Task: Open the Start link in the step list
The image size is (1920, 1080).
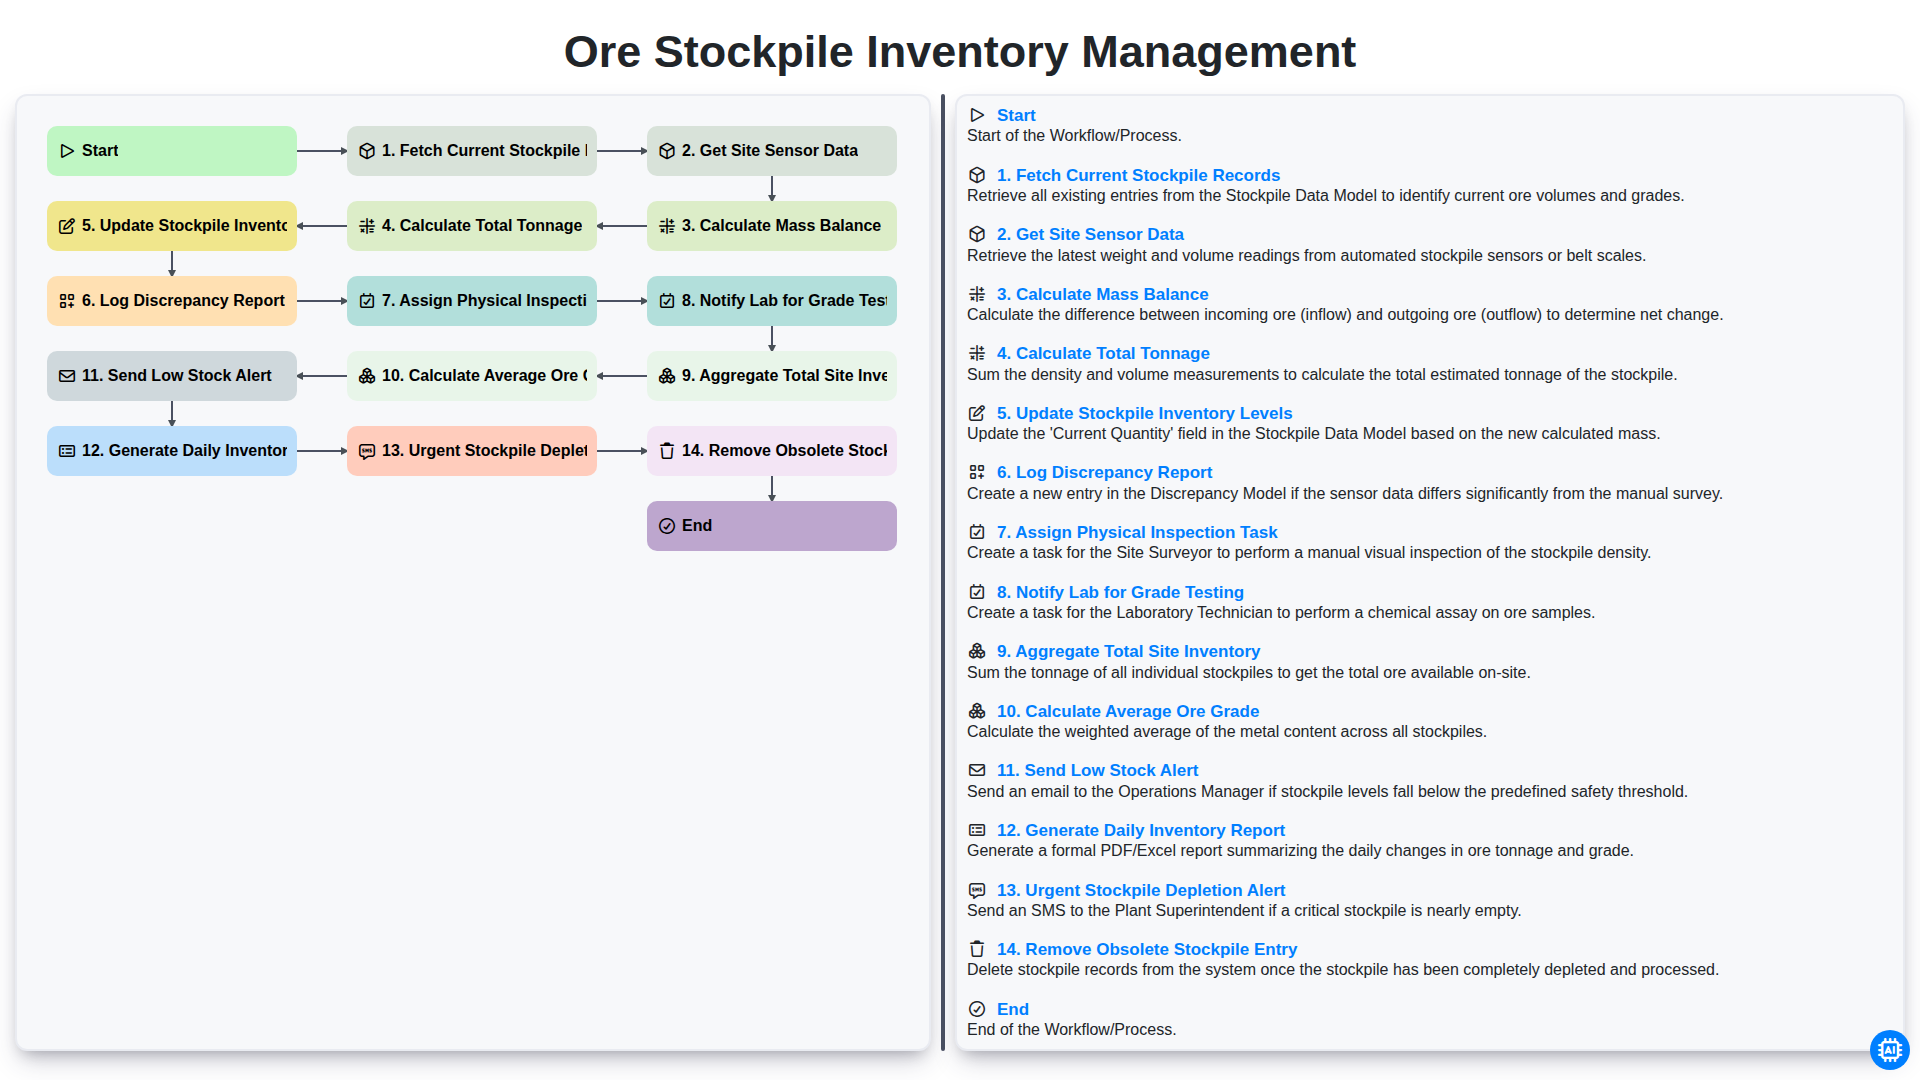Action: (1016, 116)
